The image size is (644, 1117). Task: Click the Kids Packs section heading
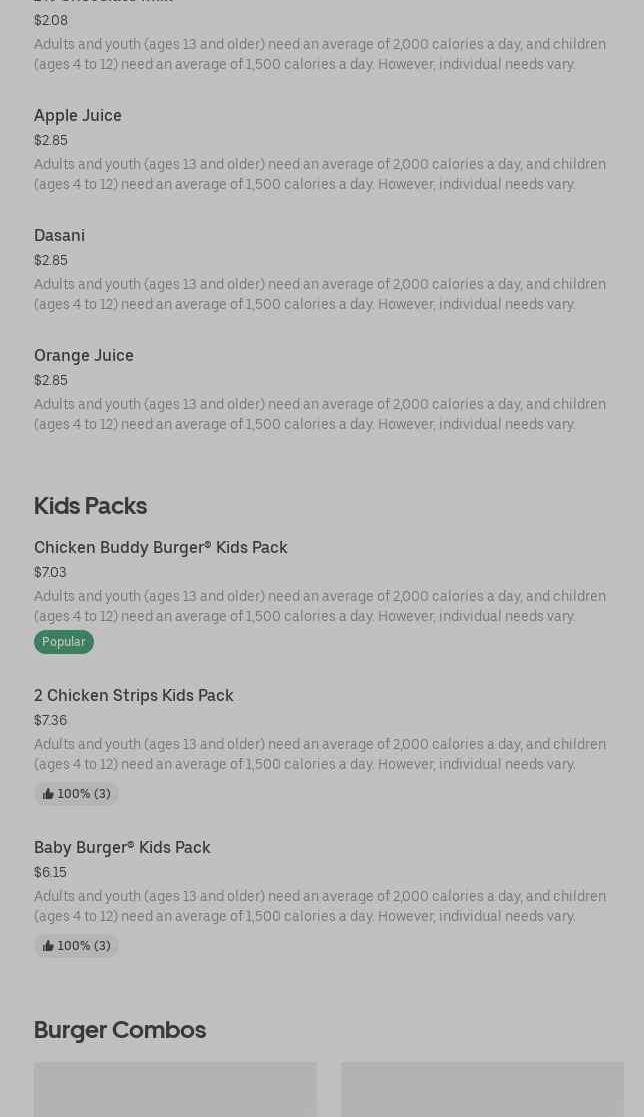[90, 506]
